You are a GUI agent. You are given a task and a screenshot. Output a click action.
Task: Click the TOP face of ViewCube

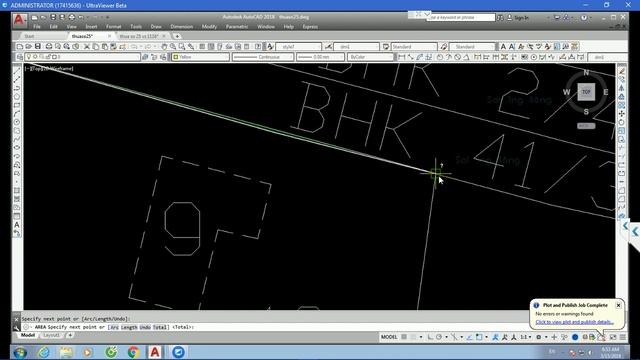pyautogui.click(x=586, y=92)
